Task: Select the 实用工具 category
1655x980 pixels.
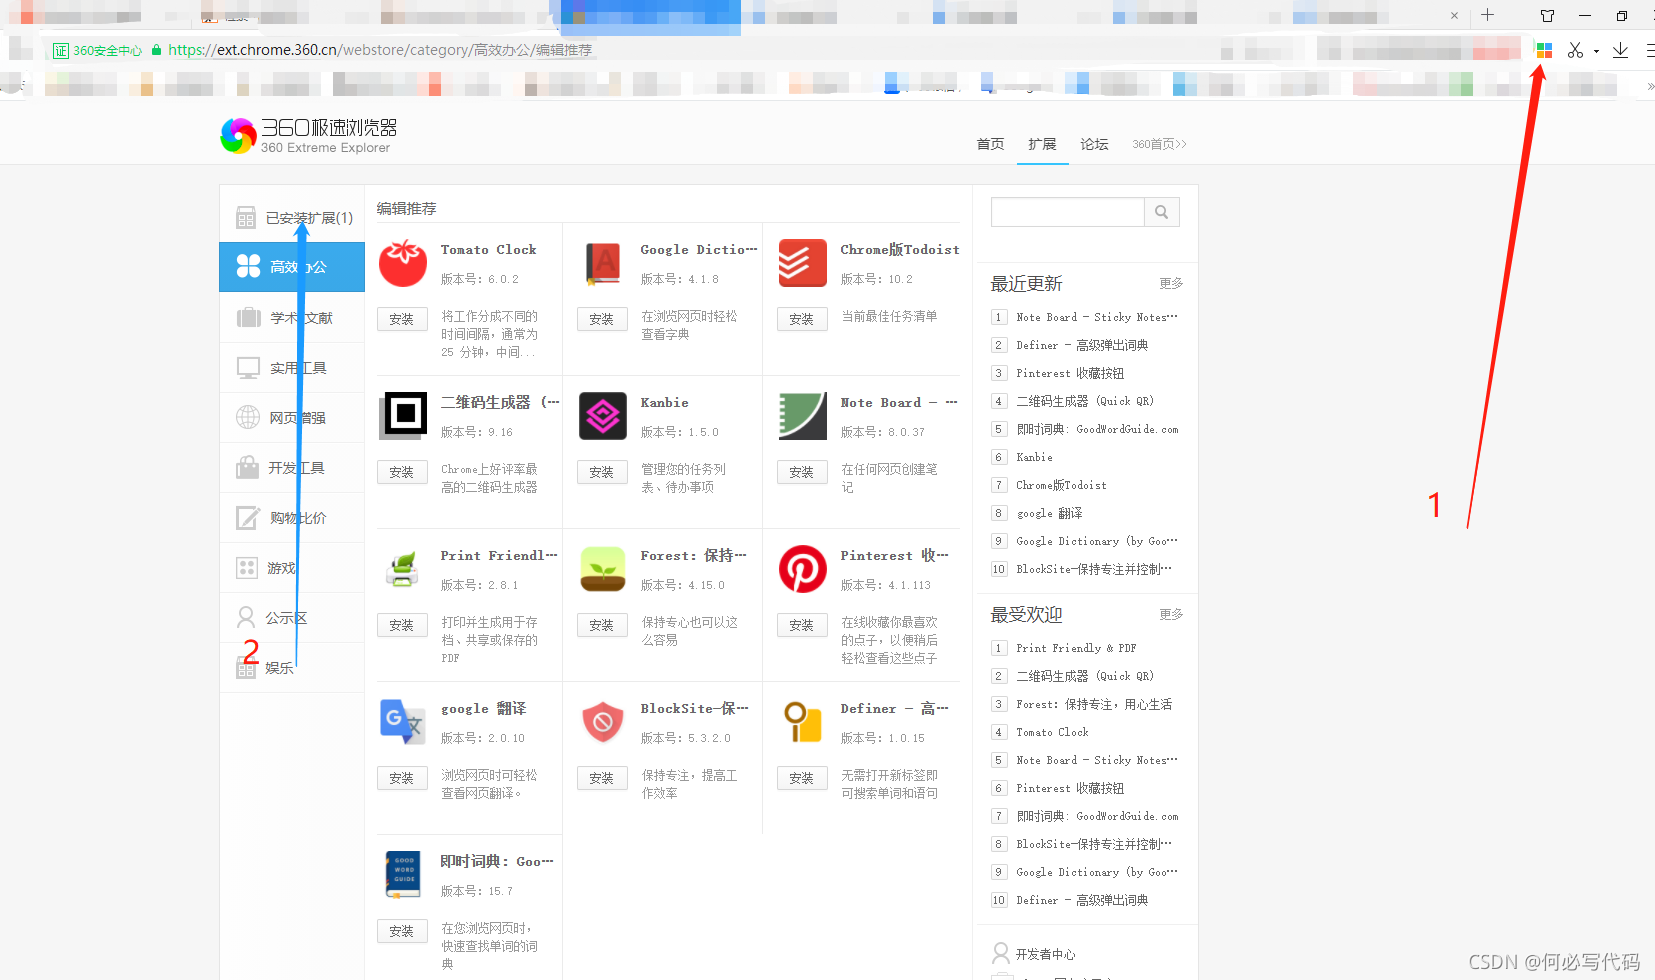Action: pos(292,368)
